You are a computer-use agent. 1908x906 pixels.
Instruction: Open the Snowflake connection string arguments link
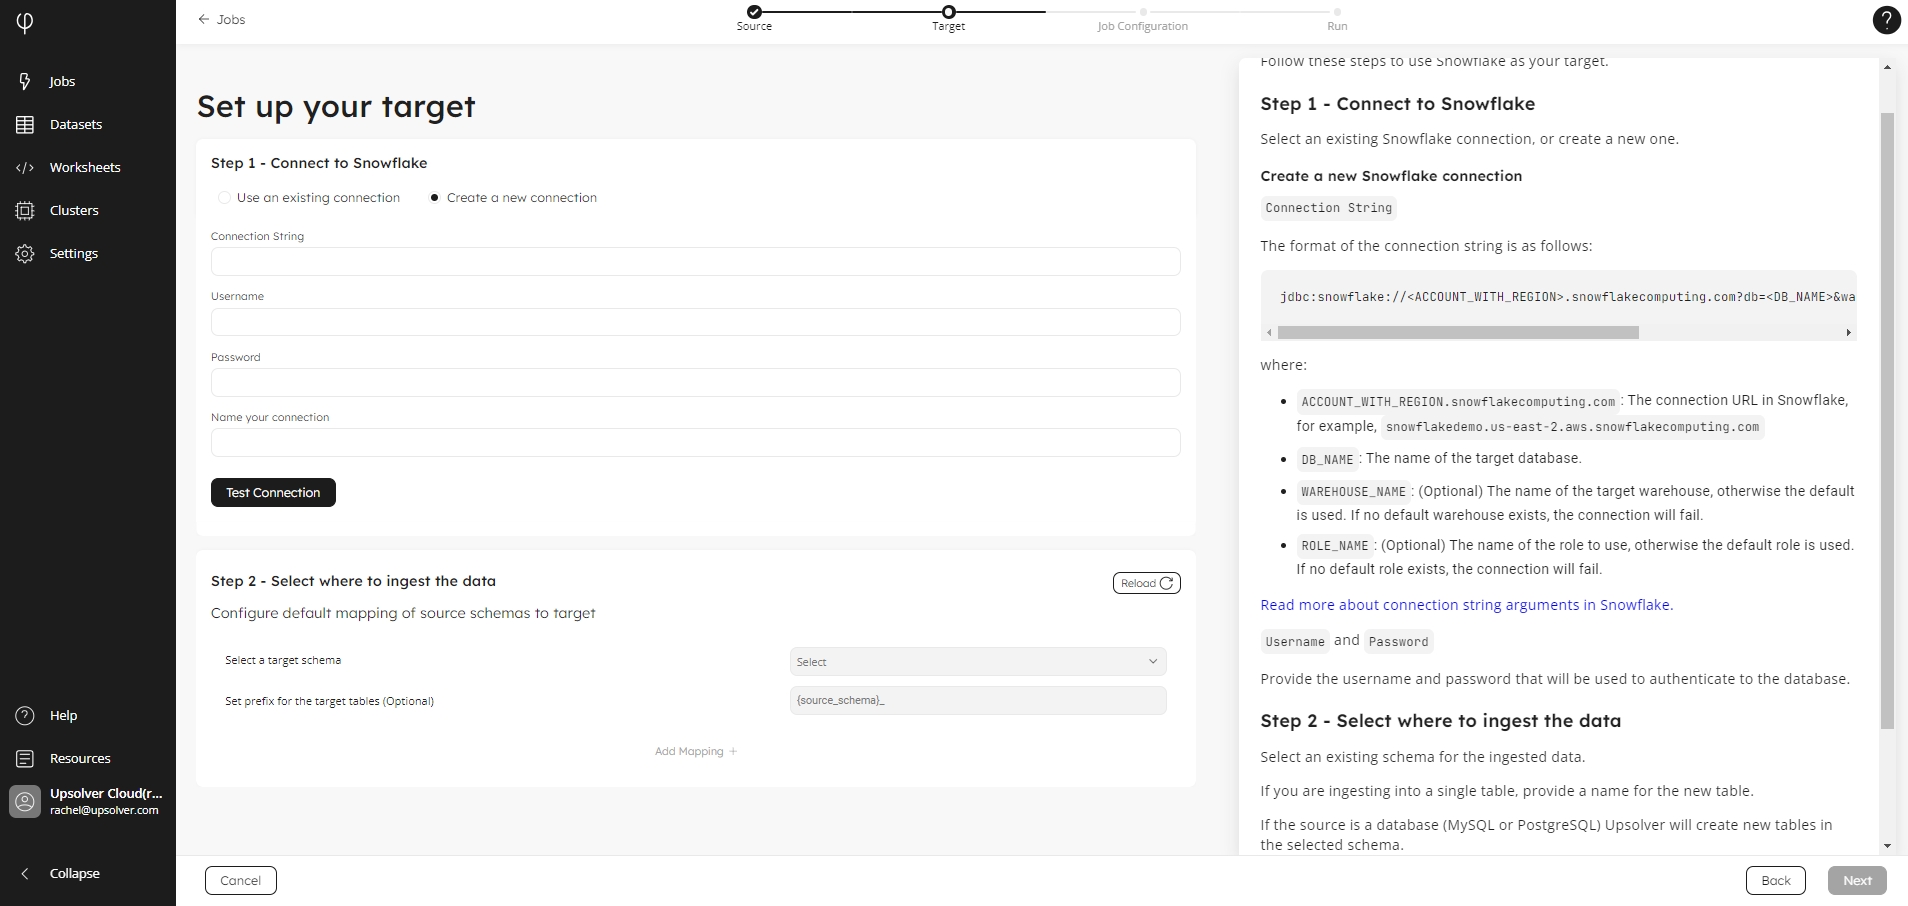[1466, 605]
